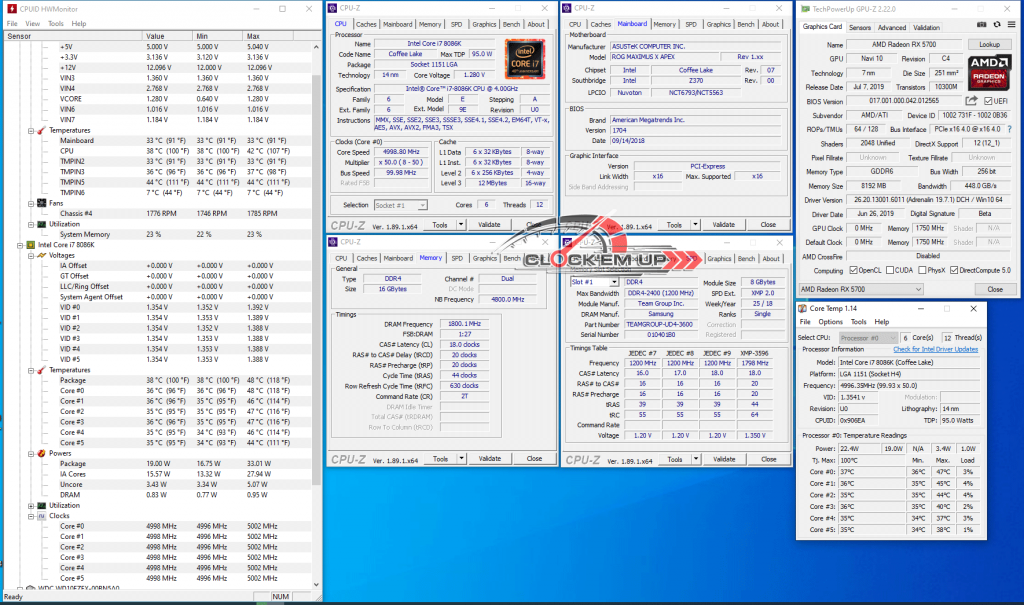Switch to the Sensors tab in GPU-Z
This screenshot has height=605, width=1024.
(x=860, y=28)
